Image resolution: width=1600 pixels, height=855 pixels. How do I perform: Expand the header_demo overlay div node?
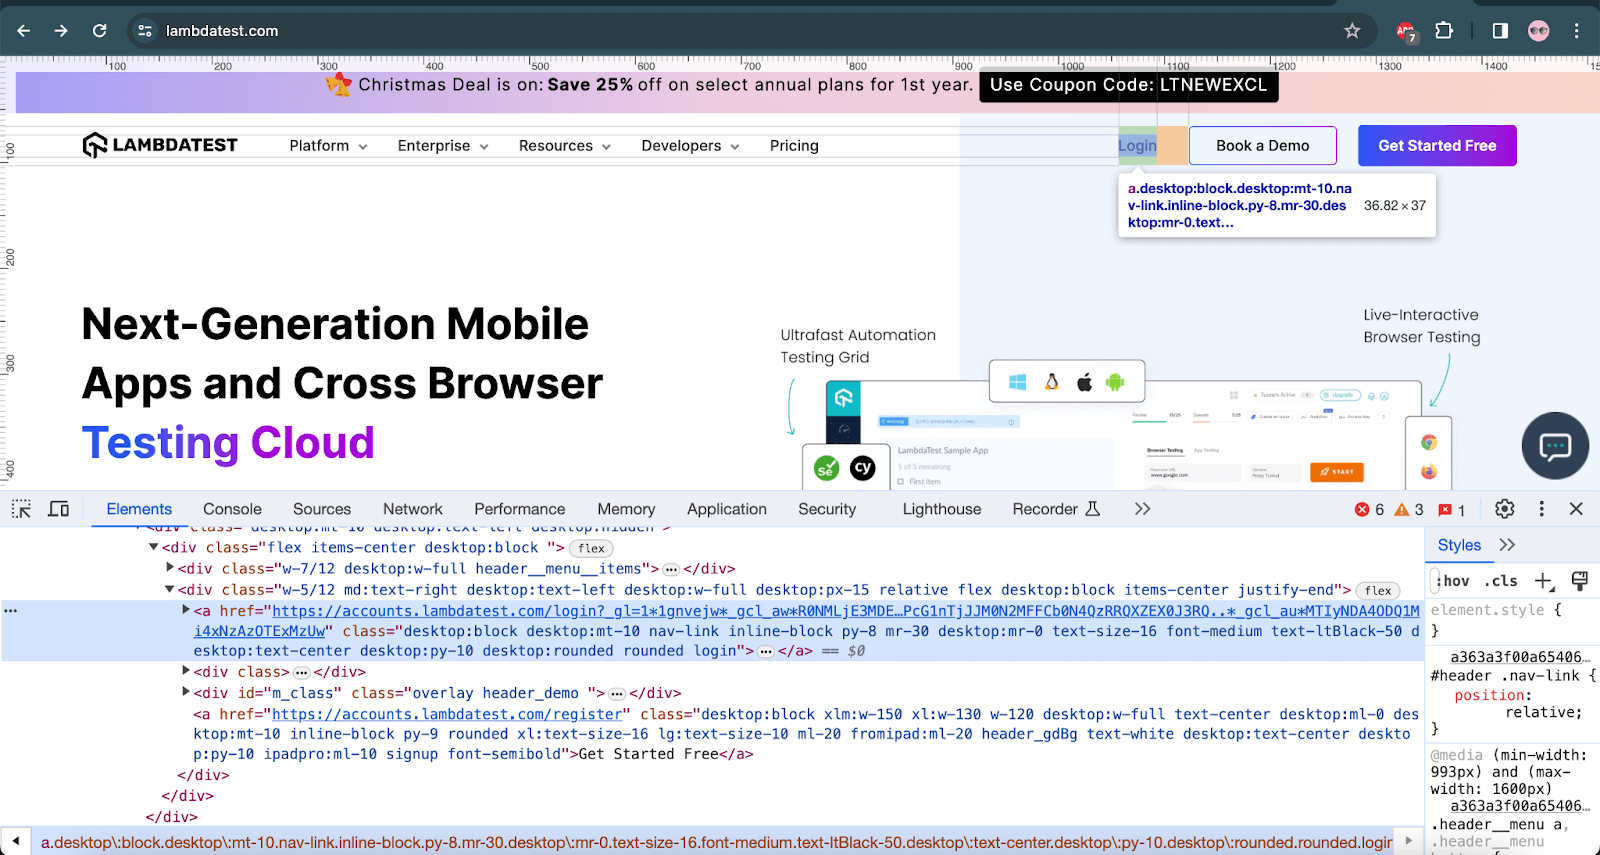pos(186,692)
